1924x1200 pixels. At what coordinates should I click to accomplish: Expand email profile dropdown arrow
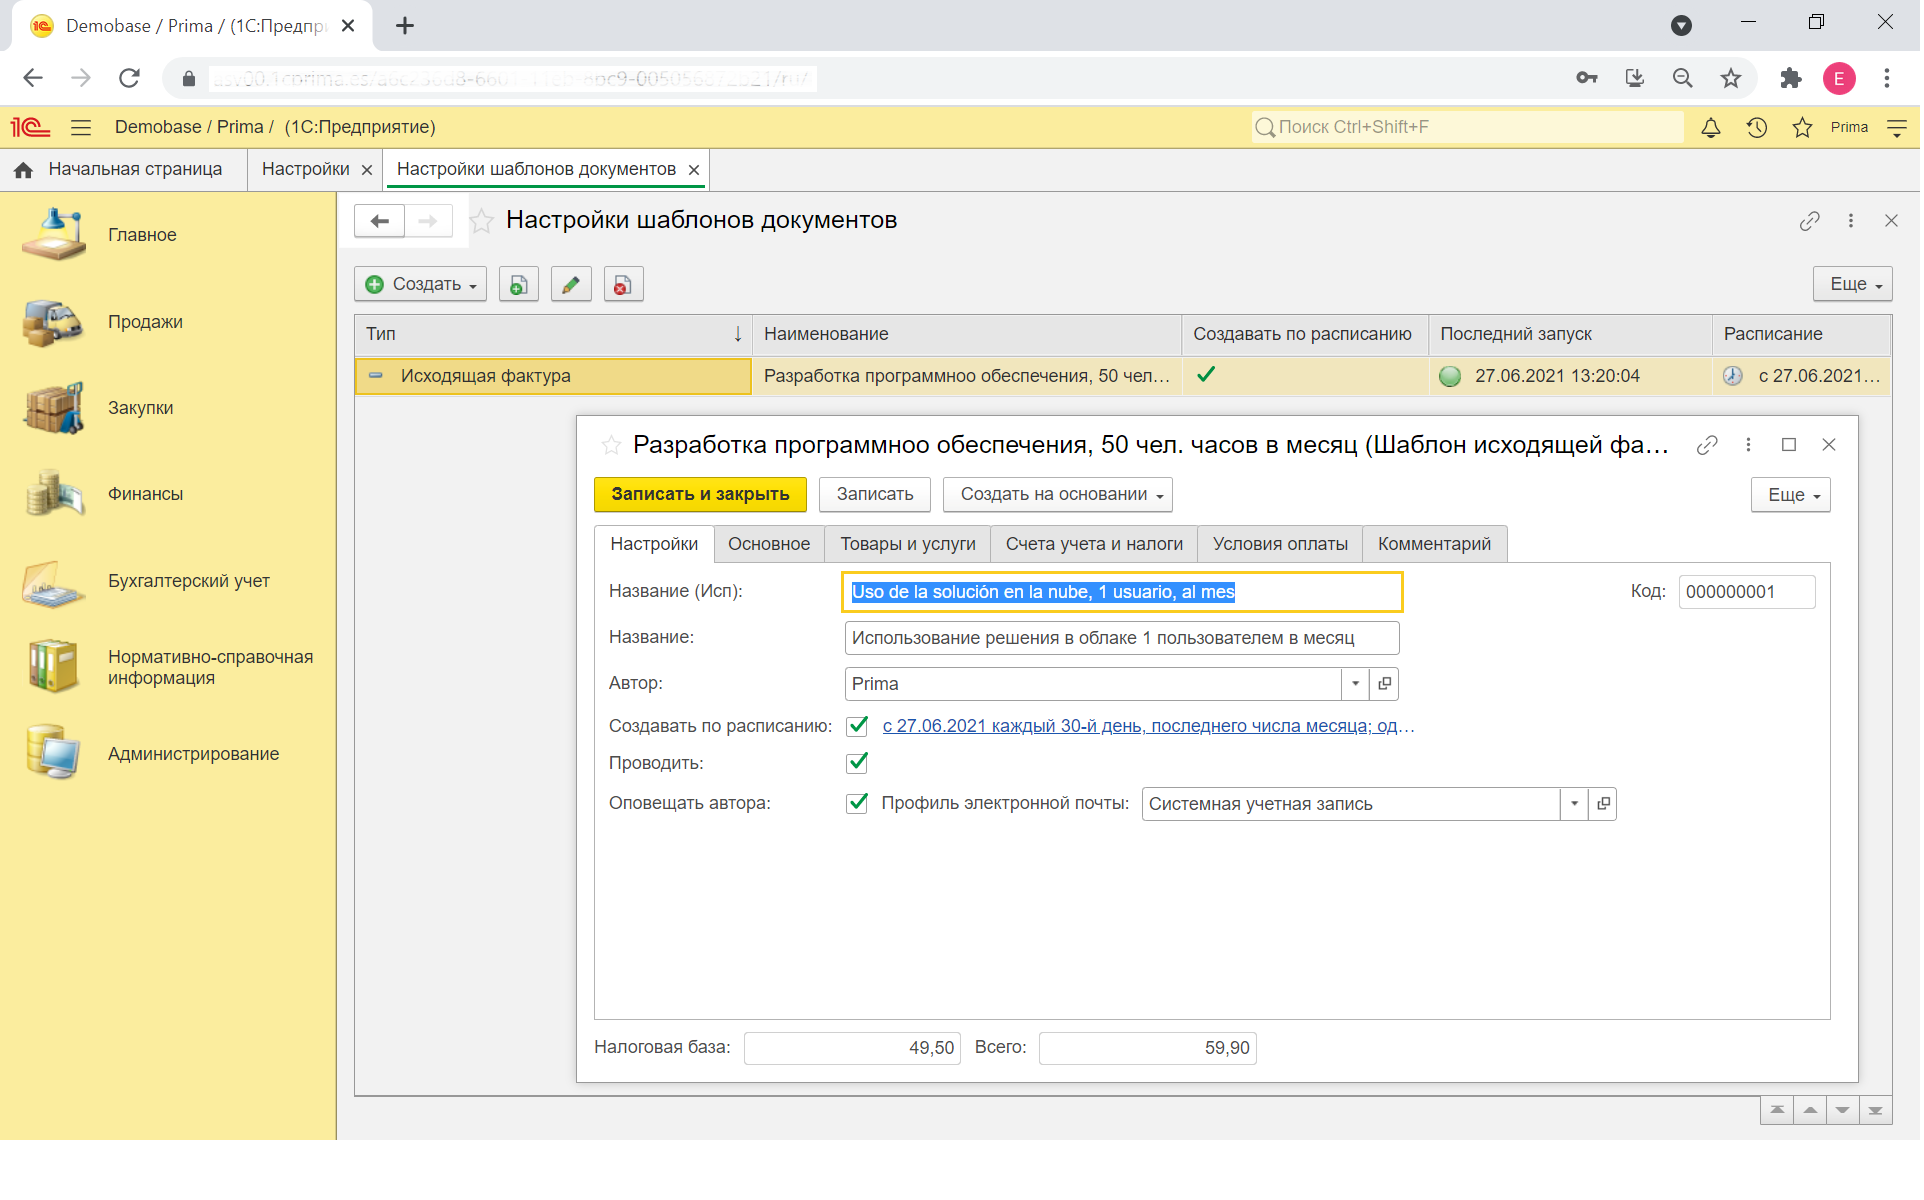1577,805
